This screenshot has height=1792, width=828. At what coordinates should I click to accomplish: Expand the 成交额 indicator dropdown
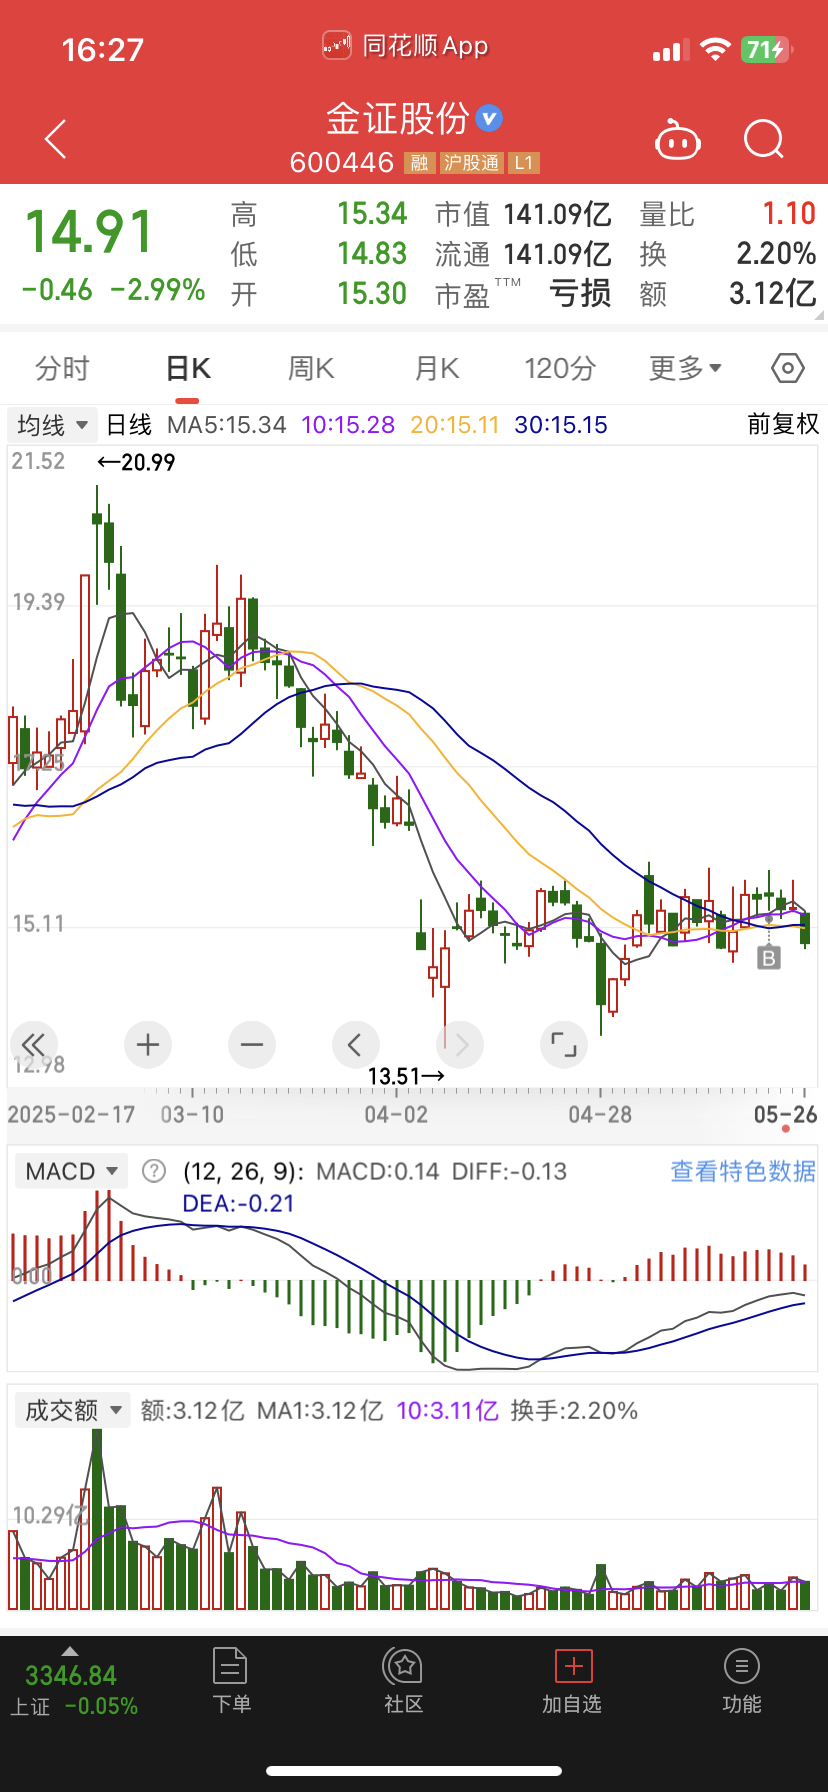point(72,1410)
